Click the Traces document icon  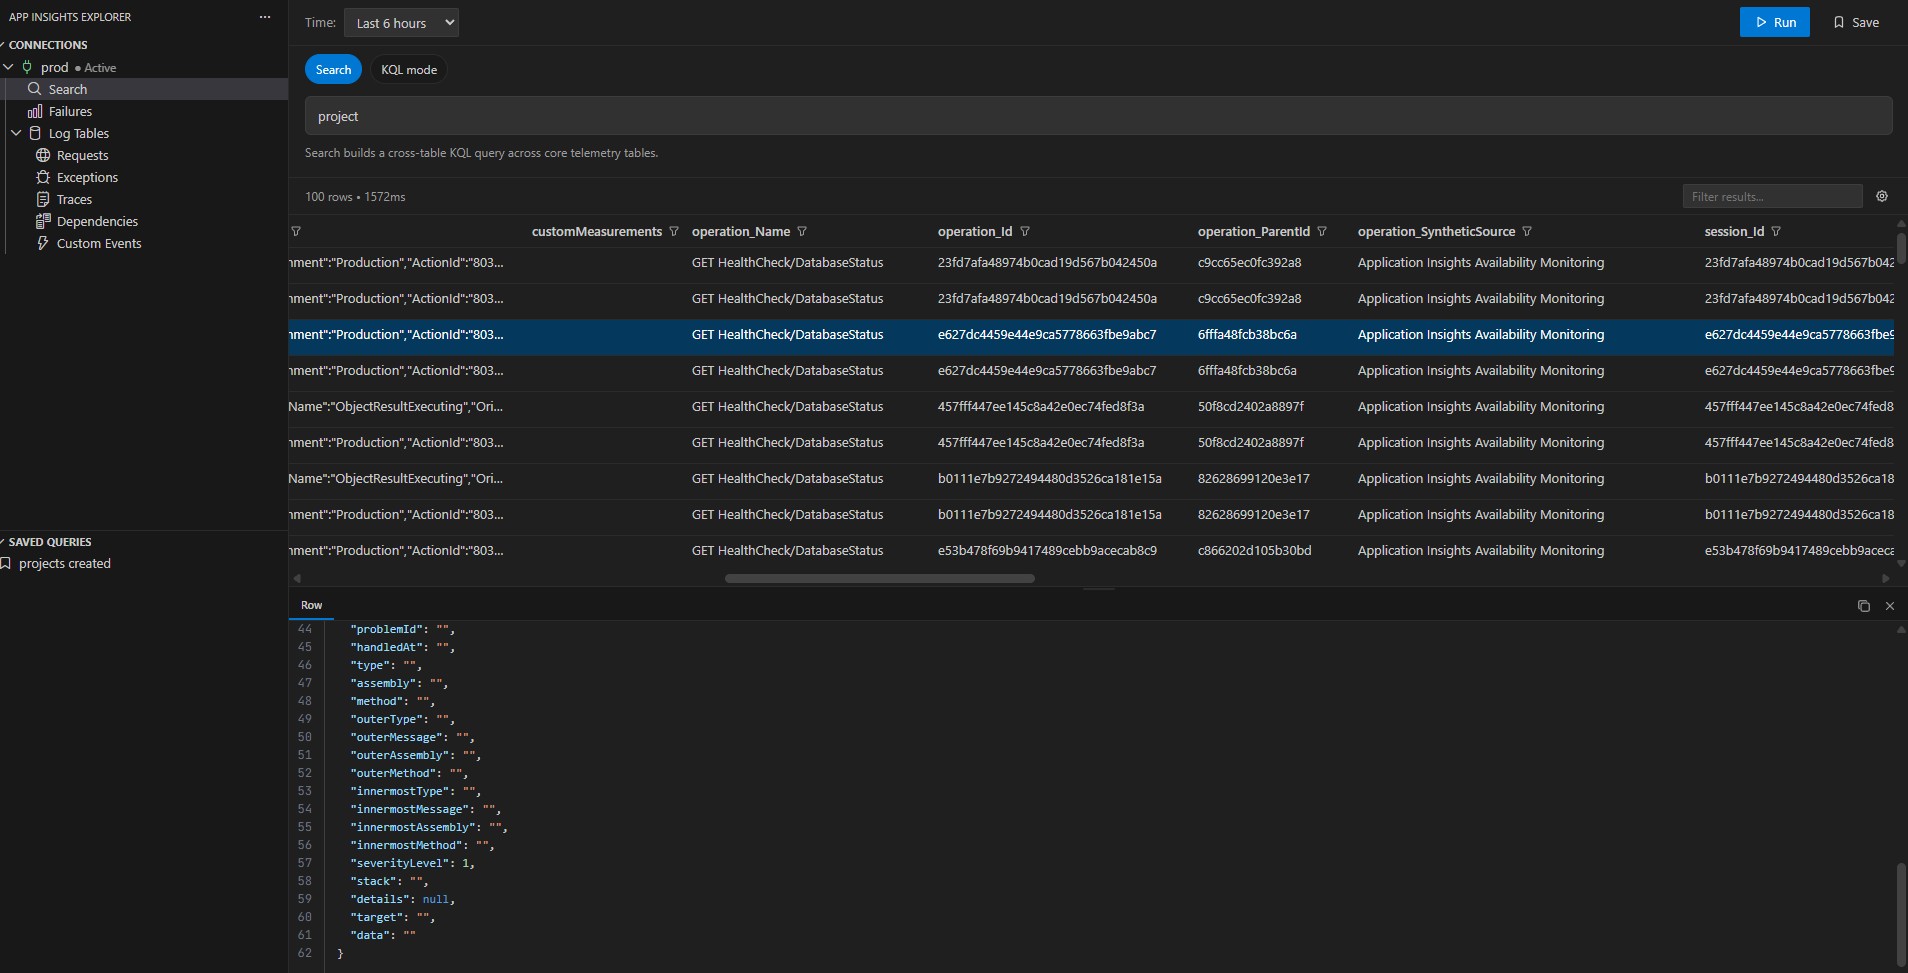(43, 199)
